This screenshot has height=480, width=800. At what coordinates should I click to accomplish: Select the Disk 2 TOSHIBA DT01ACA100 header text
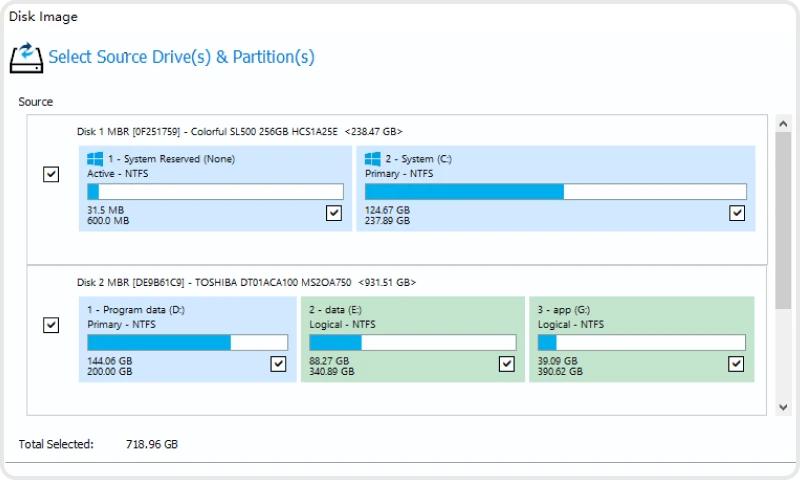pyautogui.click(x=246, y=282)
